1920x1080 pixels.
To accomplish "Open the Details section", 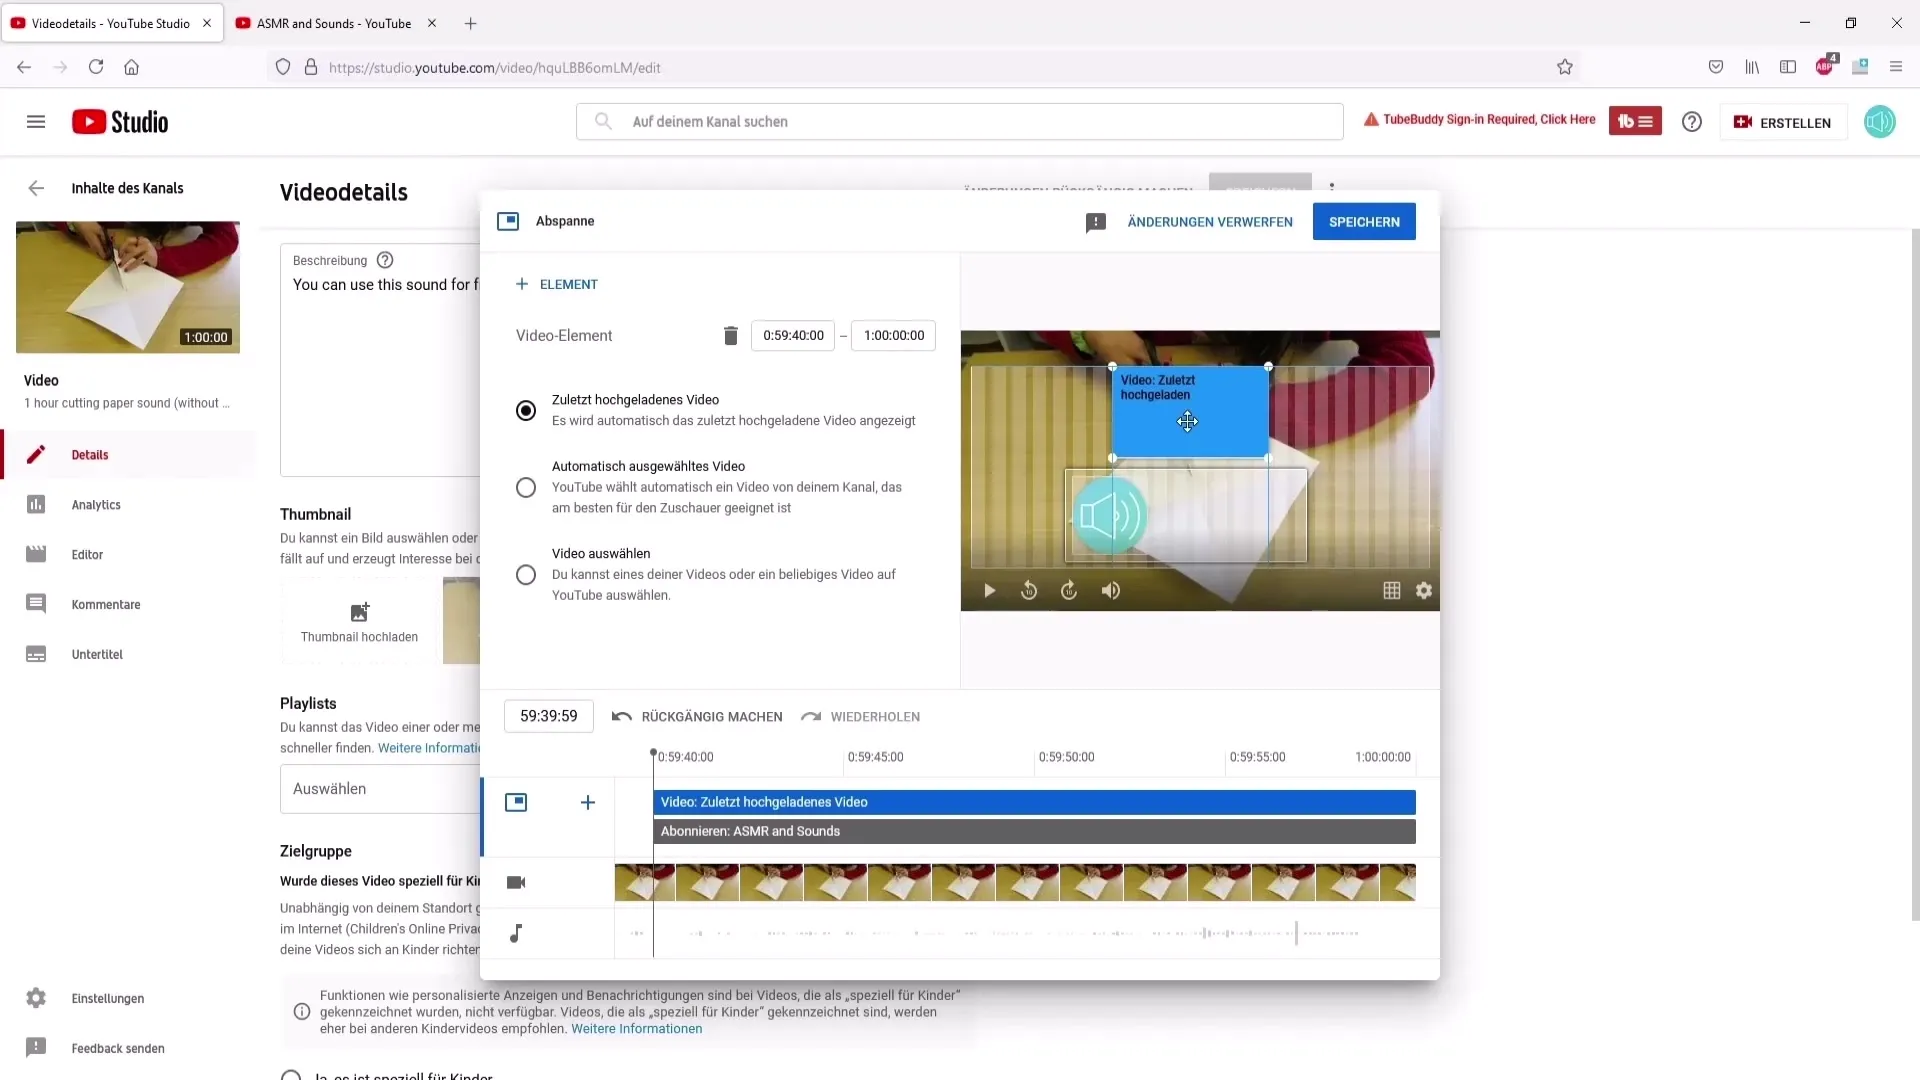I will click(x=128, y=455).
